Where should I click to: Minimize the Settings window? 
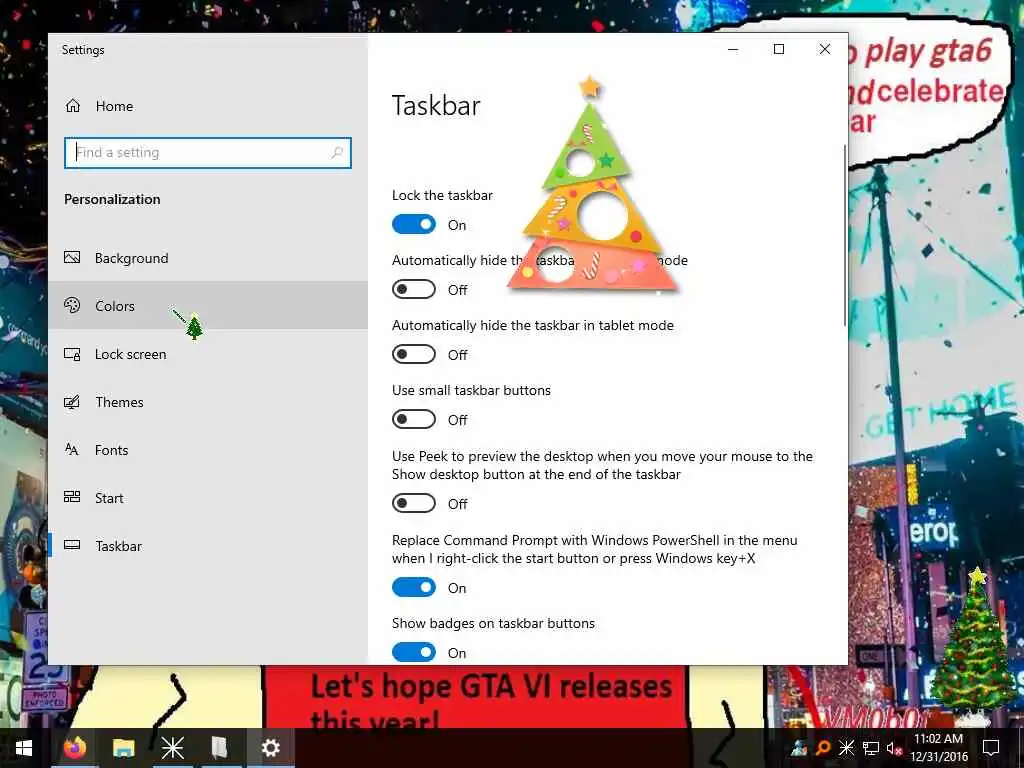pyautogui.click(x=733, y=49)
